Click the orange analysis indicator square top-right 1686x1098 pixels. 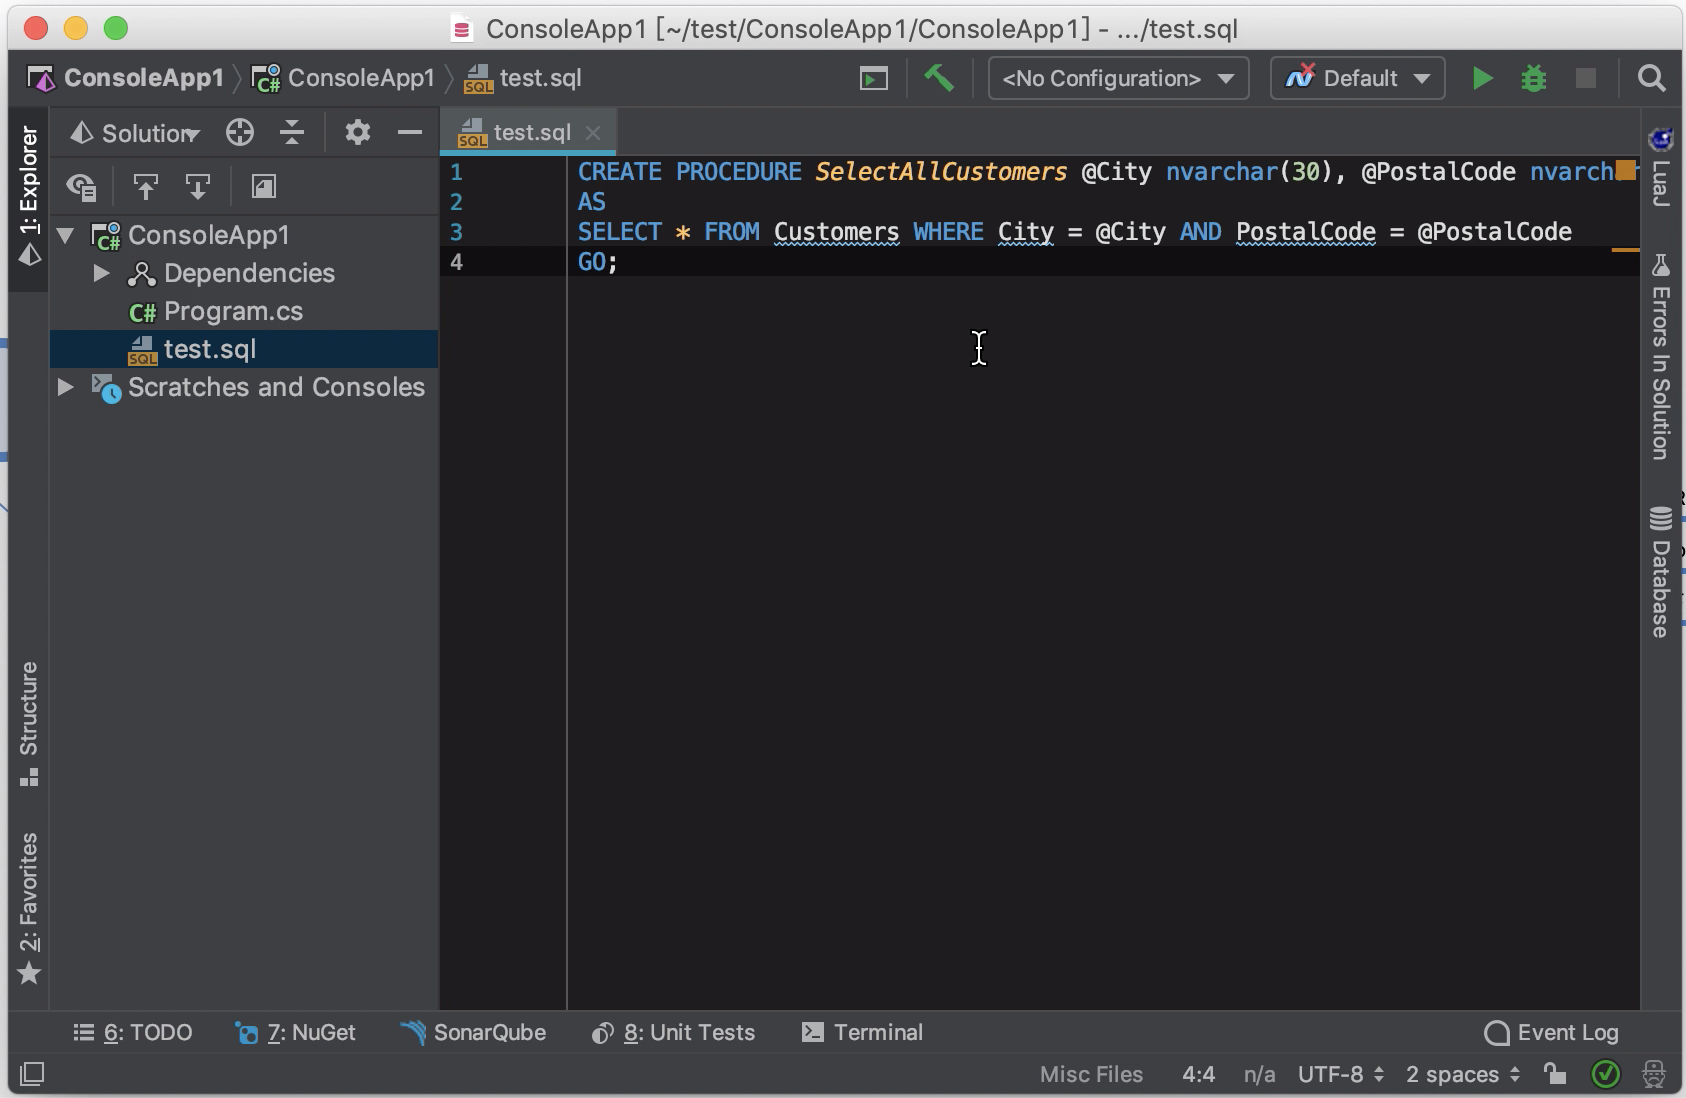click(x=1626, y=170)
